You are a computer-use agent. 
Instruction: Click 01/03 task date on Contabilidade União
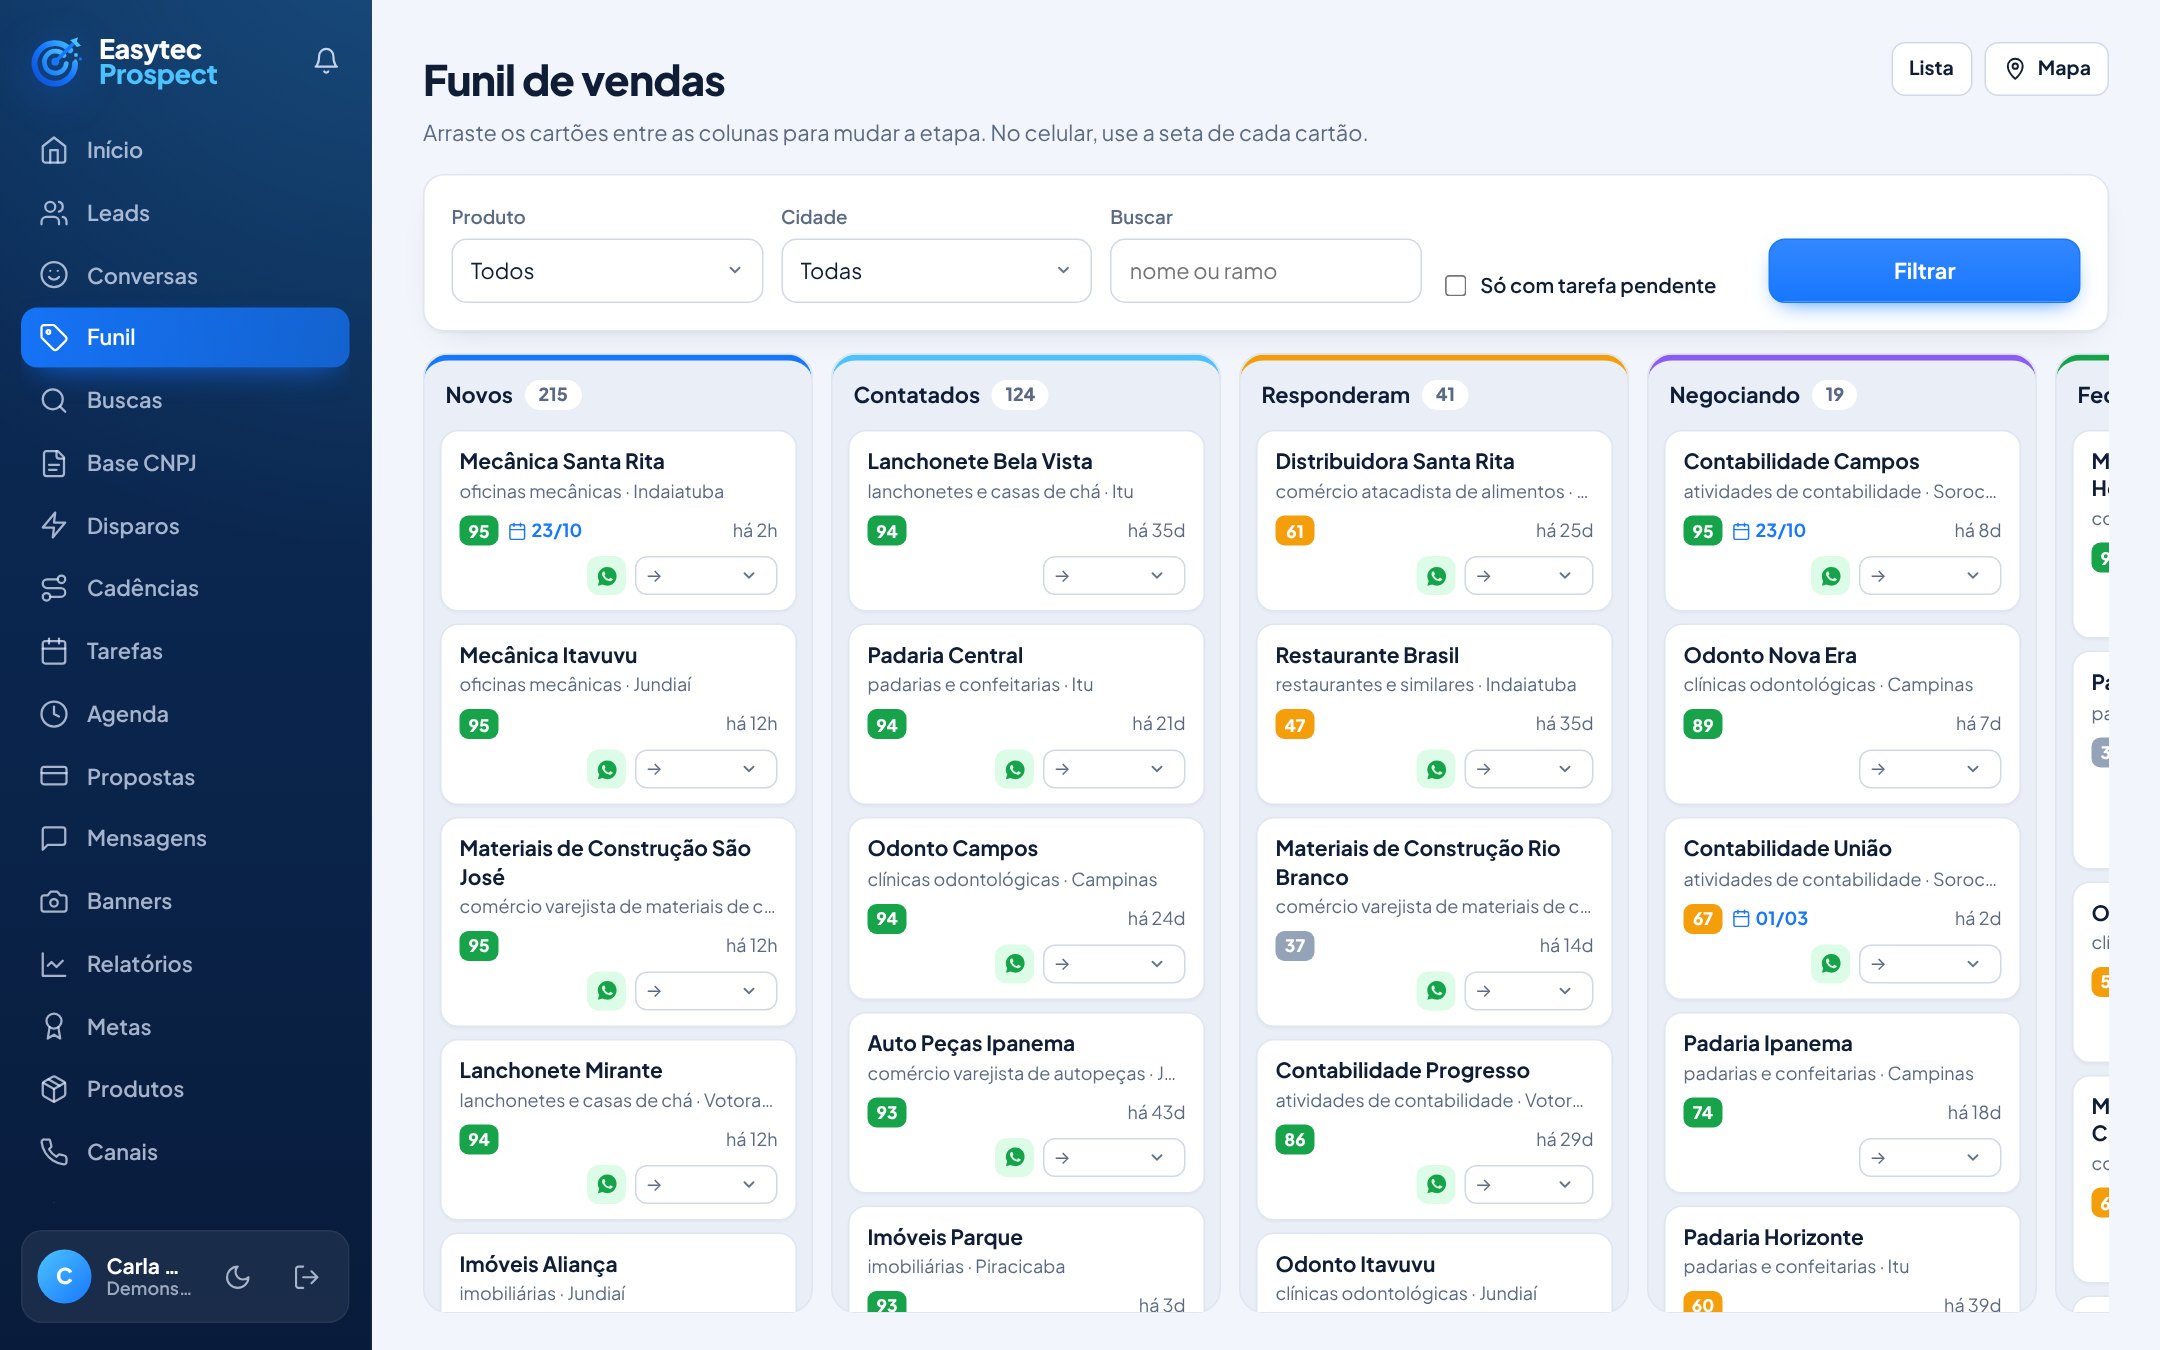[x=1770, y=919]
